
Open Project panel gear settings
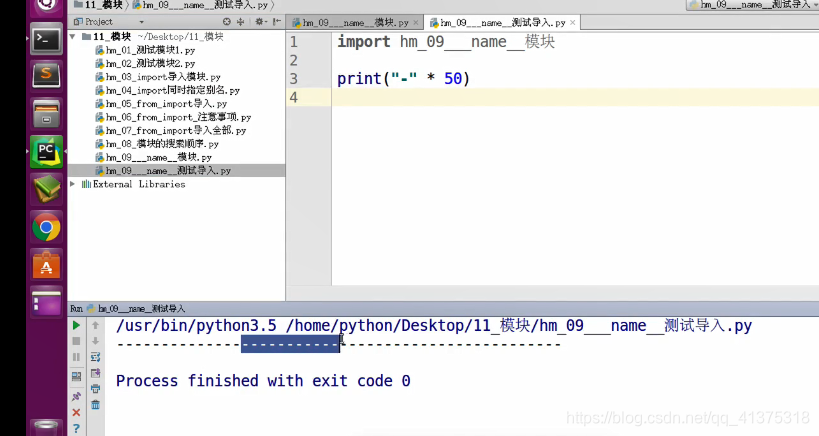[x=260, y=22]
